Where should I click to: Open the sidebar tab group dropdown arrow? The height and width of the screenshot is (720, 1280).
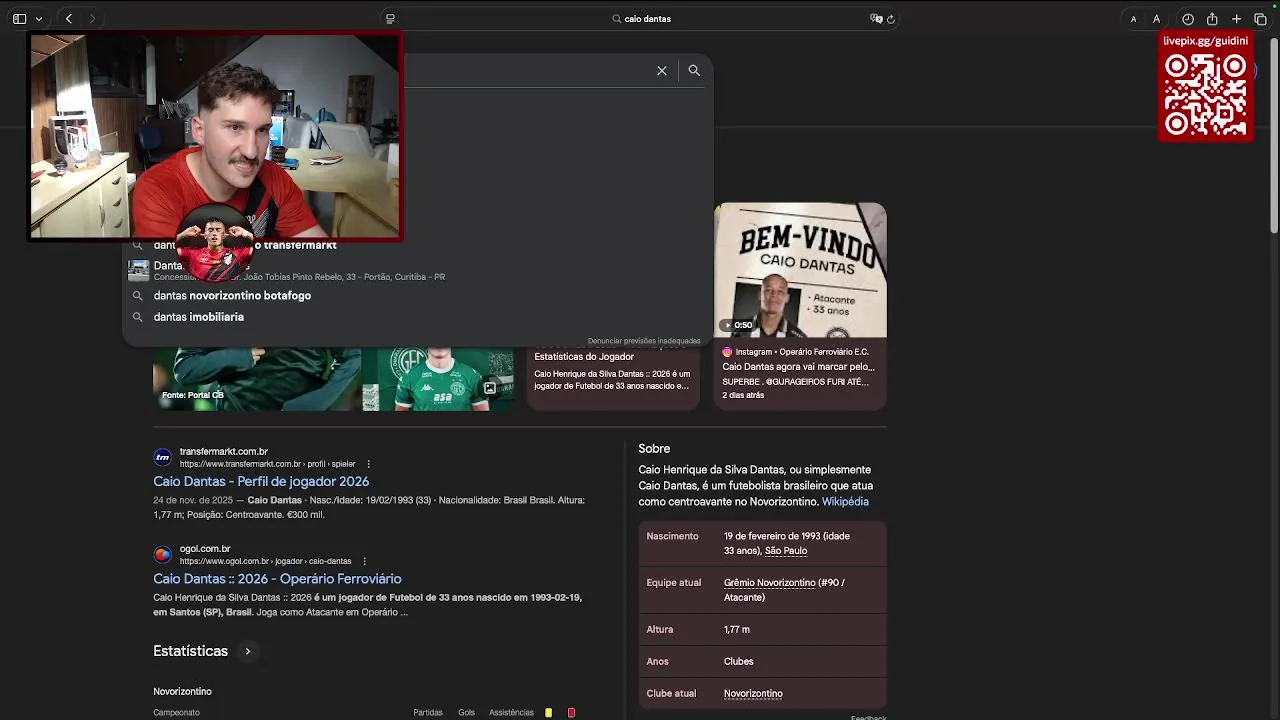coord(39,19)
